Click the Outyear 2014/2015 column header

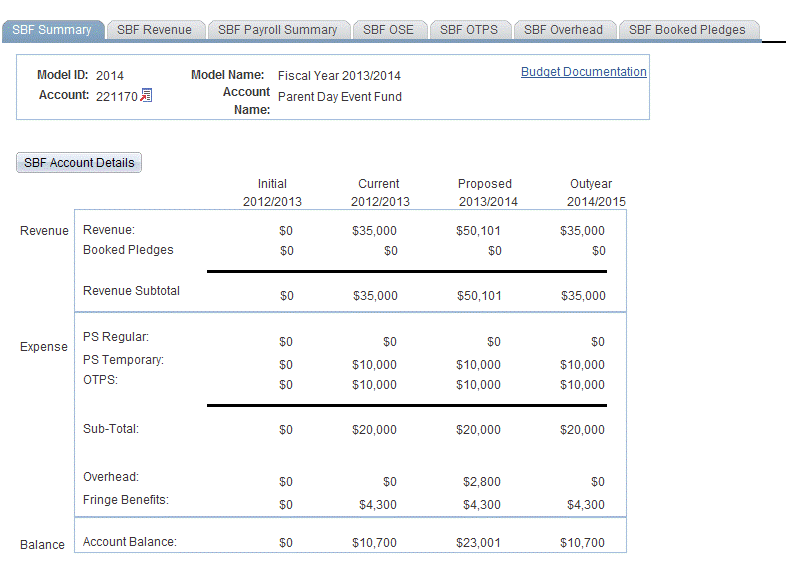590,193
